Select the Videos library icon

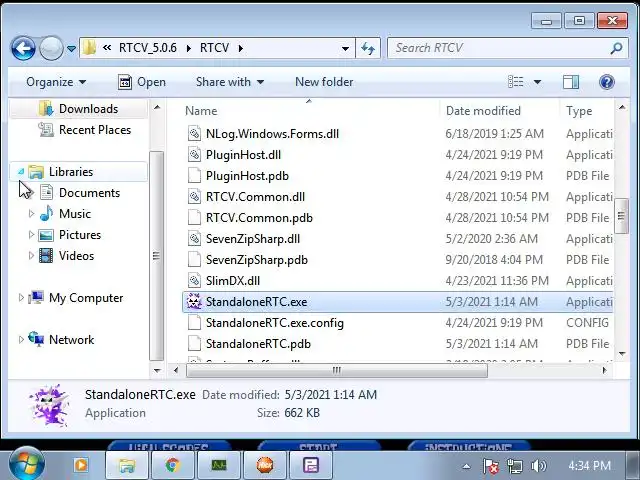coord(46,256)
